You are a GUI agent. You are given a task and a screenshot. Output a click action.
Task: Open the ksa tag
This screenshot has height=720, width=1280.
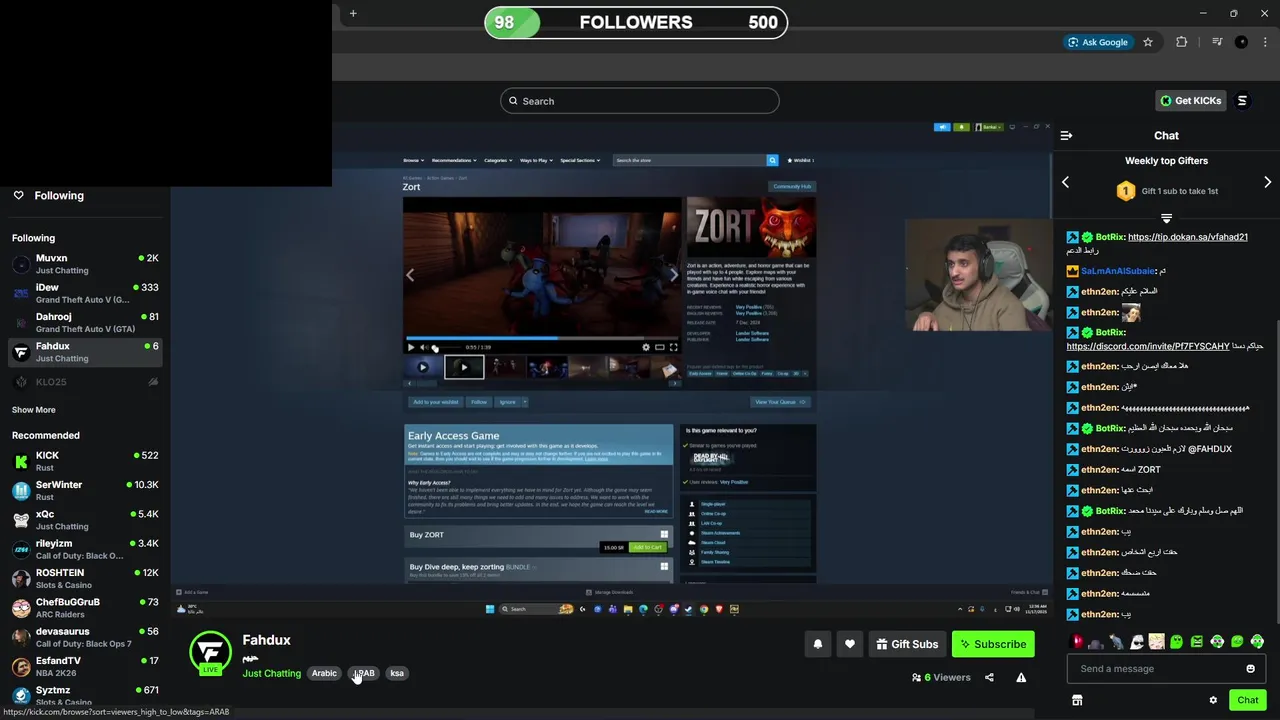pos(397,673)
